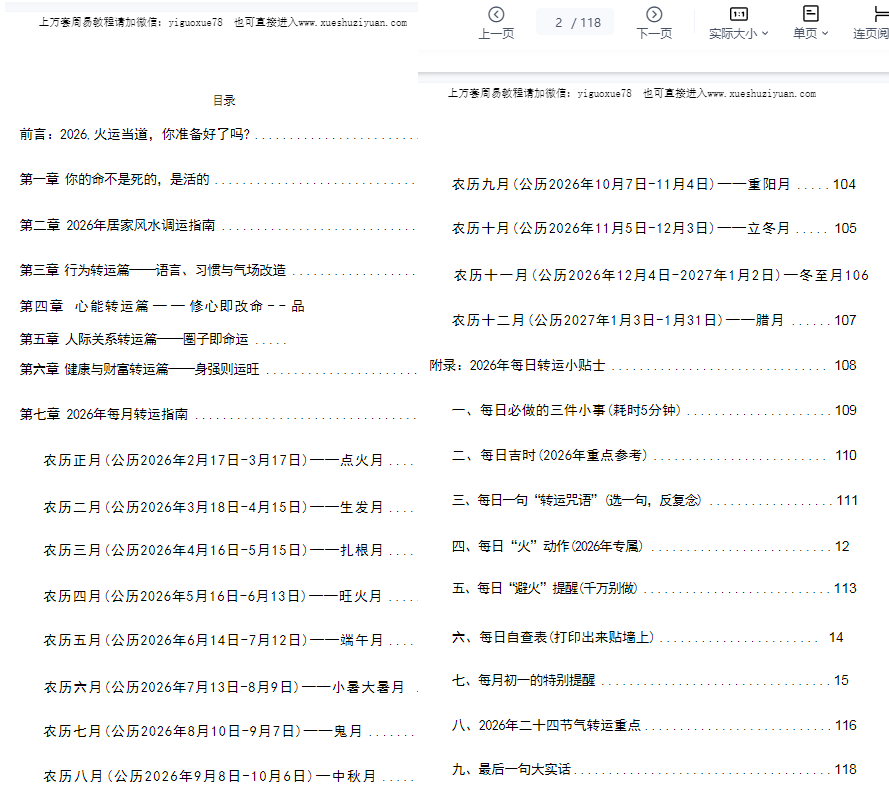Select 农历五月 端午月 entry
Viewport: 889px width, 805px height.
point(229,640)
